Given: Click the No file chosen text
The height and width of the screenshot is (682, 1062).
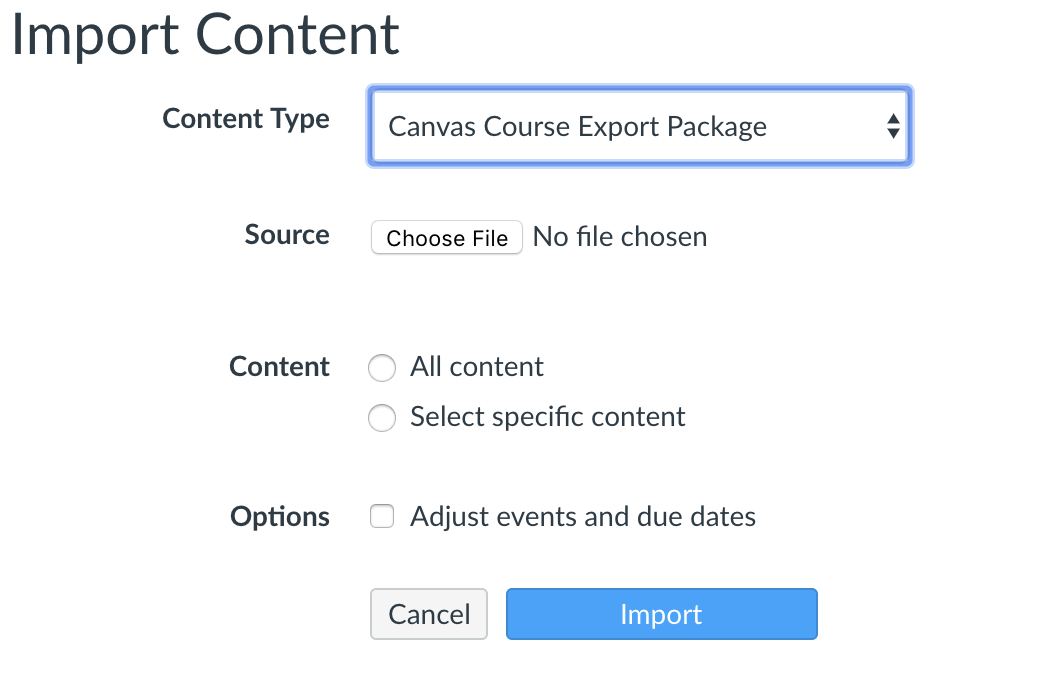Looking at the screenshot, I should 620,237.
